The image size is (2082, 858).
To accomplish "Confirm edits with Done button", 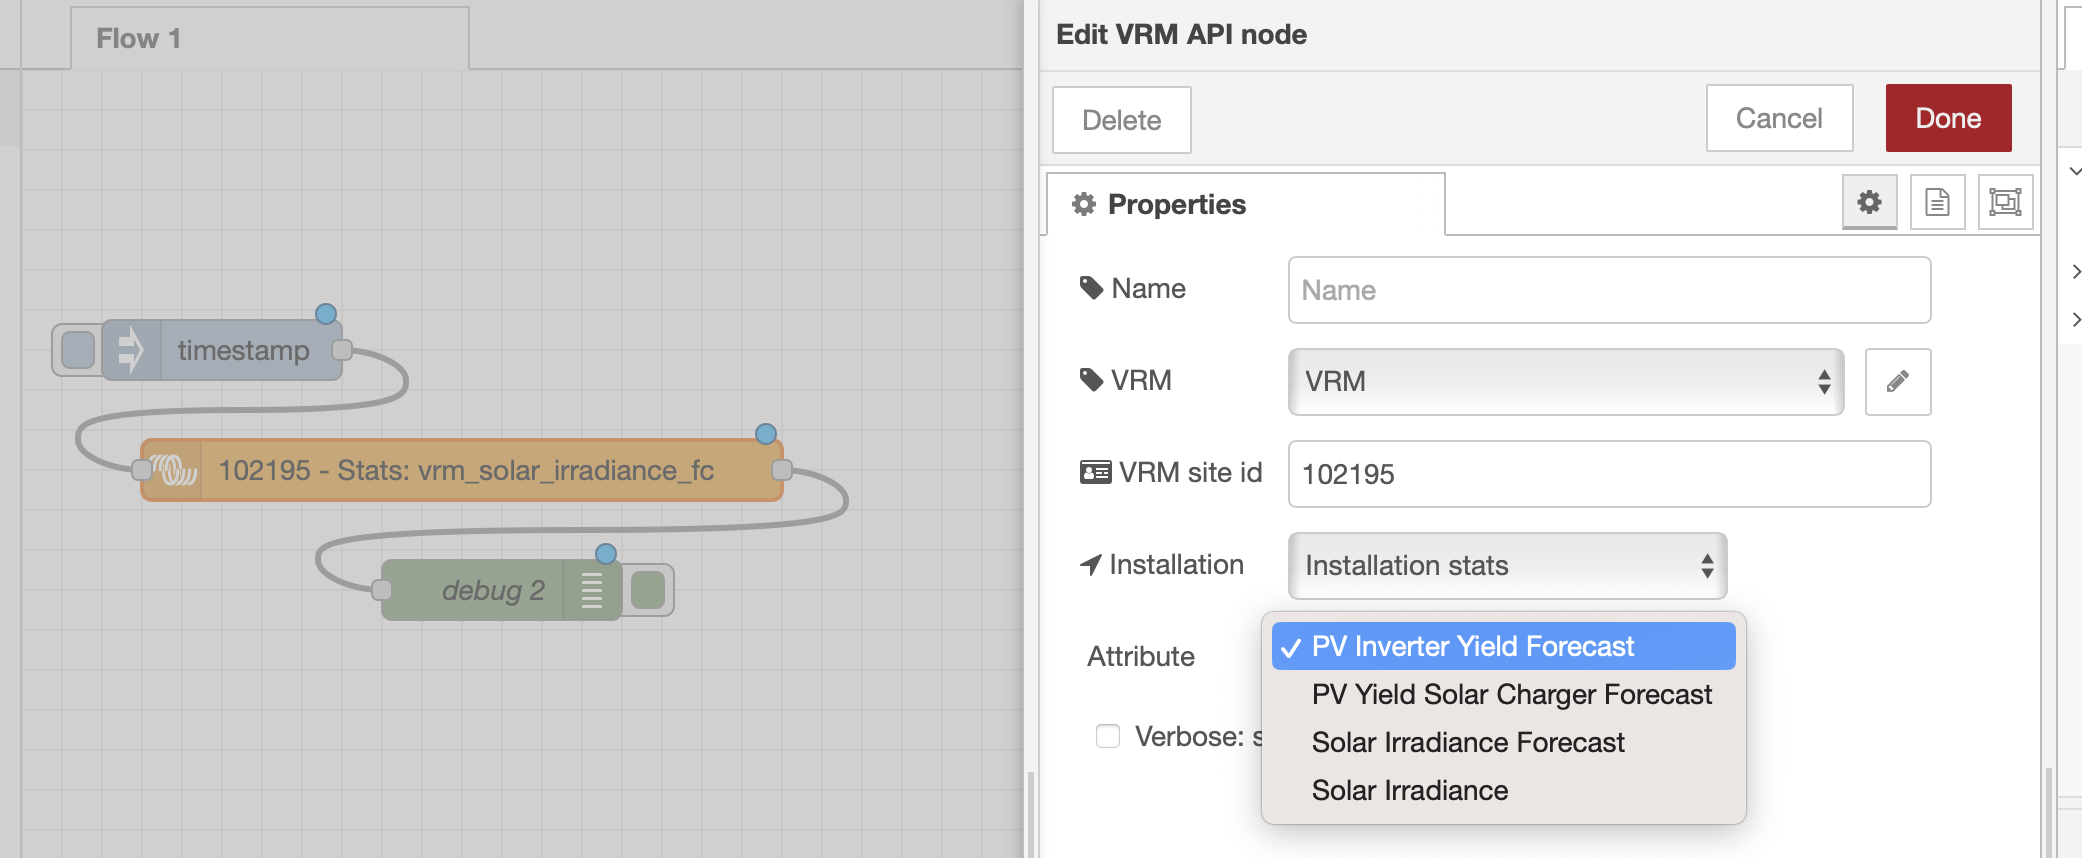I will (1948, 118).
